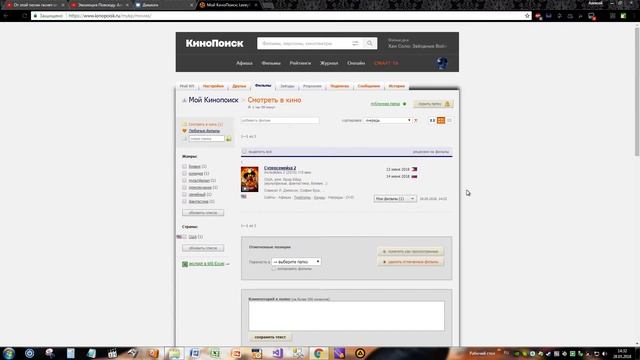Screen dimensions: 640x360
Task: Open the Любимые фильмы folder link
Action: pos(204,131)
